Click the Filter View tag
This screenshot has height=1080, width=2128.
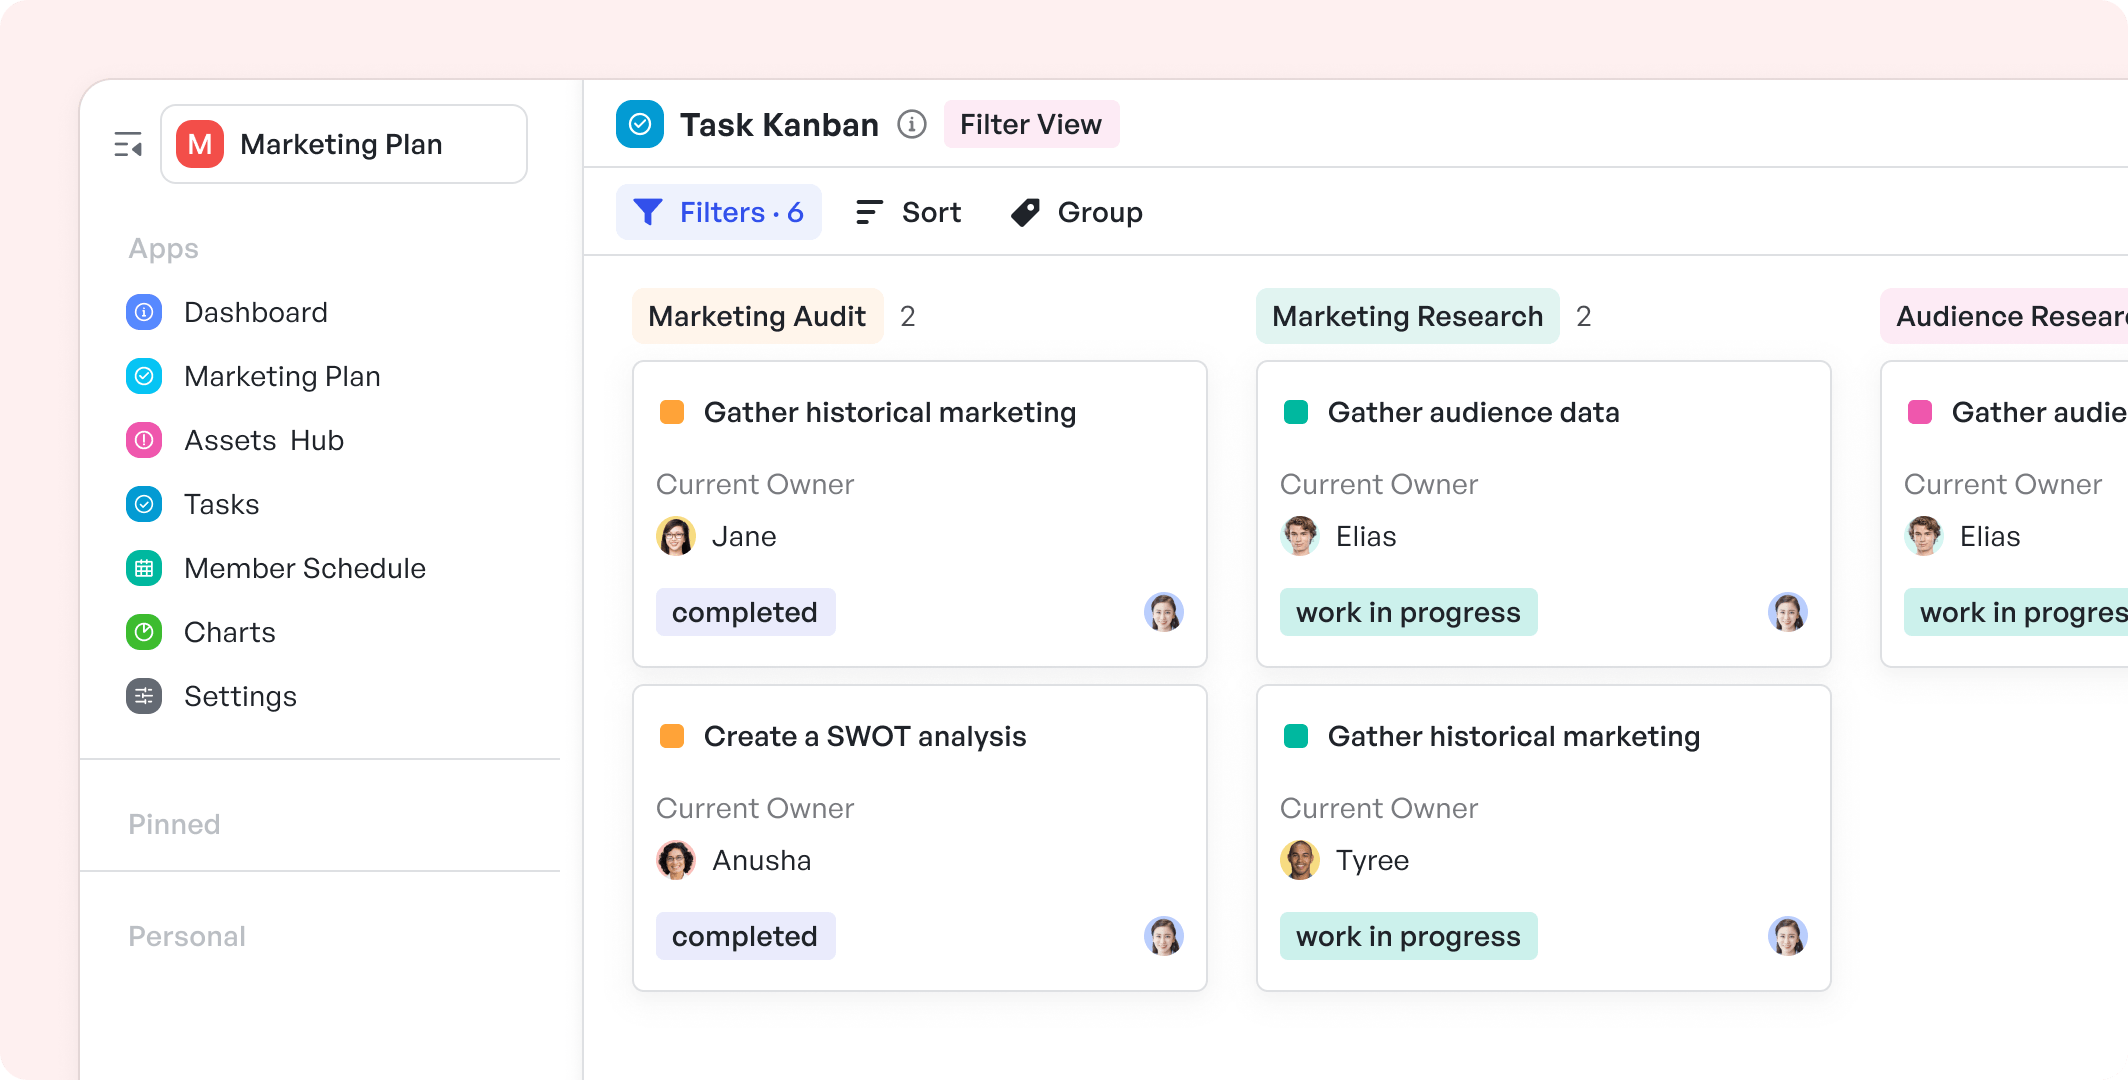[1031, 124]
